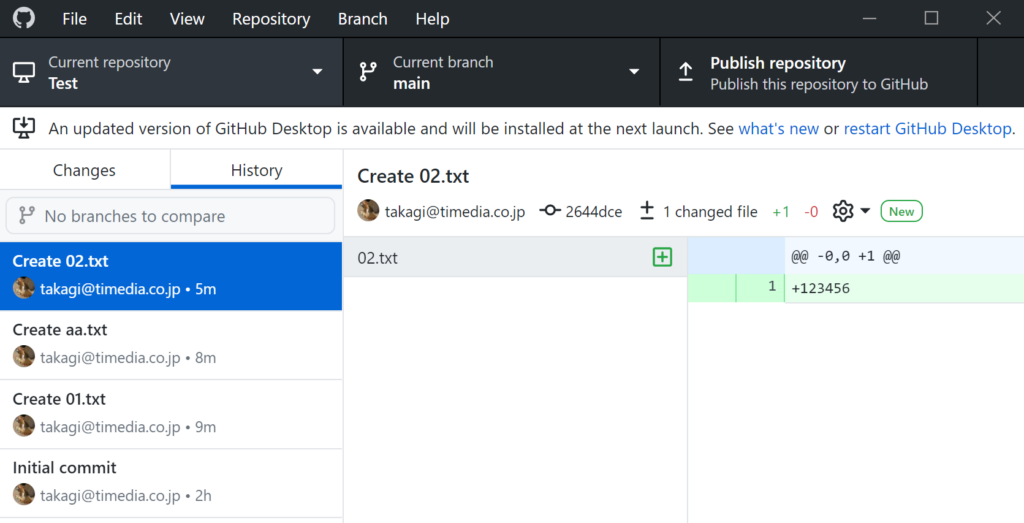Click avatar on Create aa.txt commit

tap(24, 357)
